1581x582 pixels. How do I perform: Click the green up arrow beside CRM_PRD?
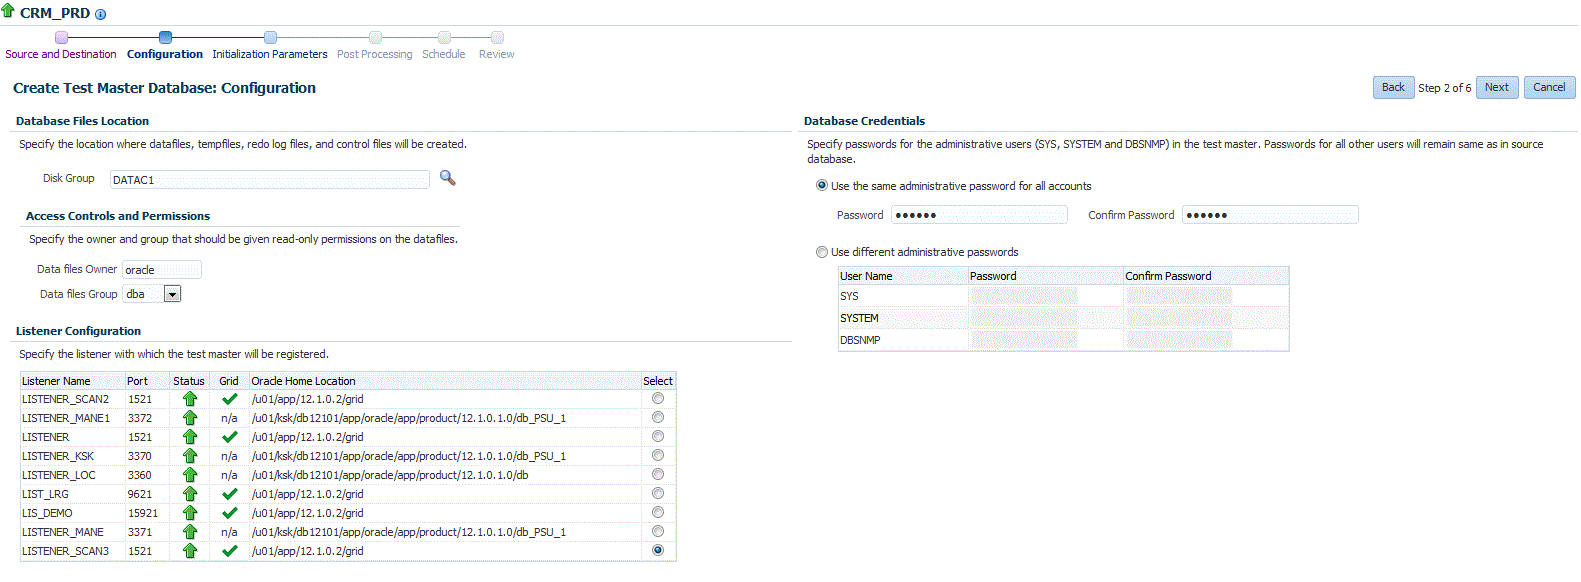click(8, 11)
